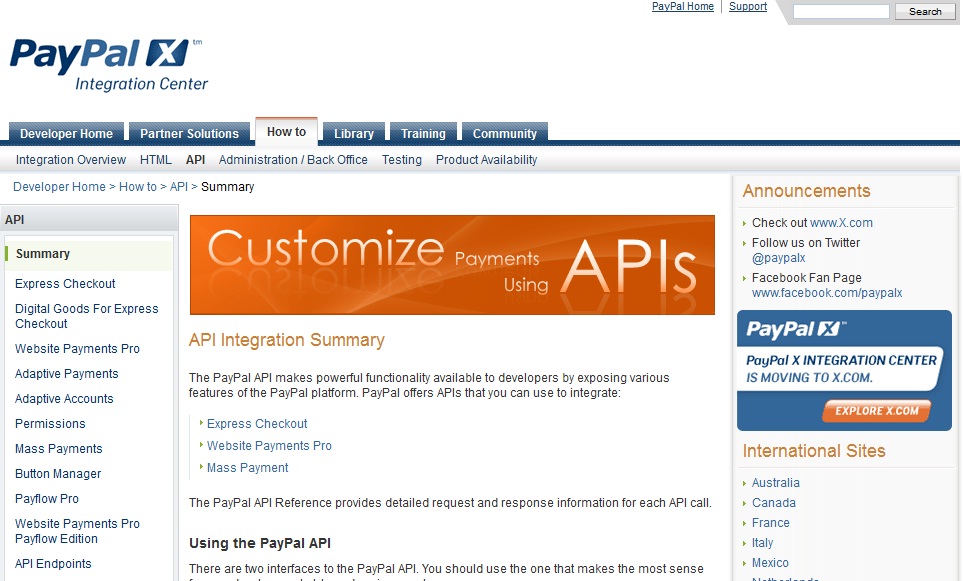Open the www.facebook.com/paypalx link
Screen dimensions: 963x581
[827, 293]
